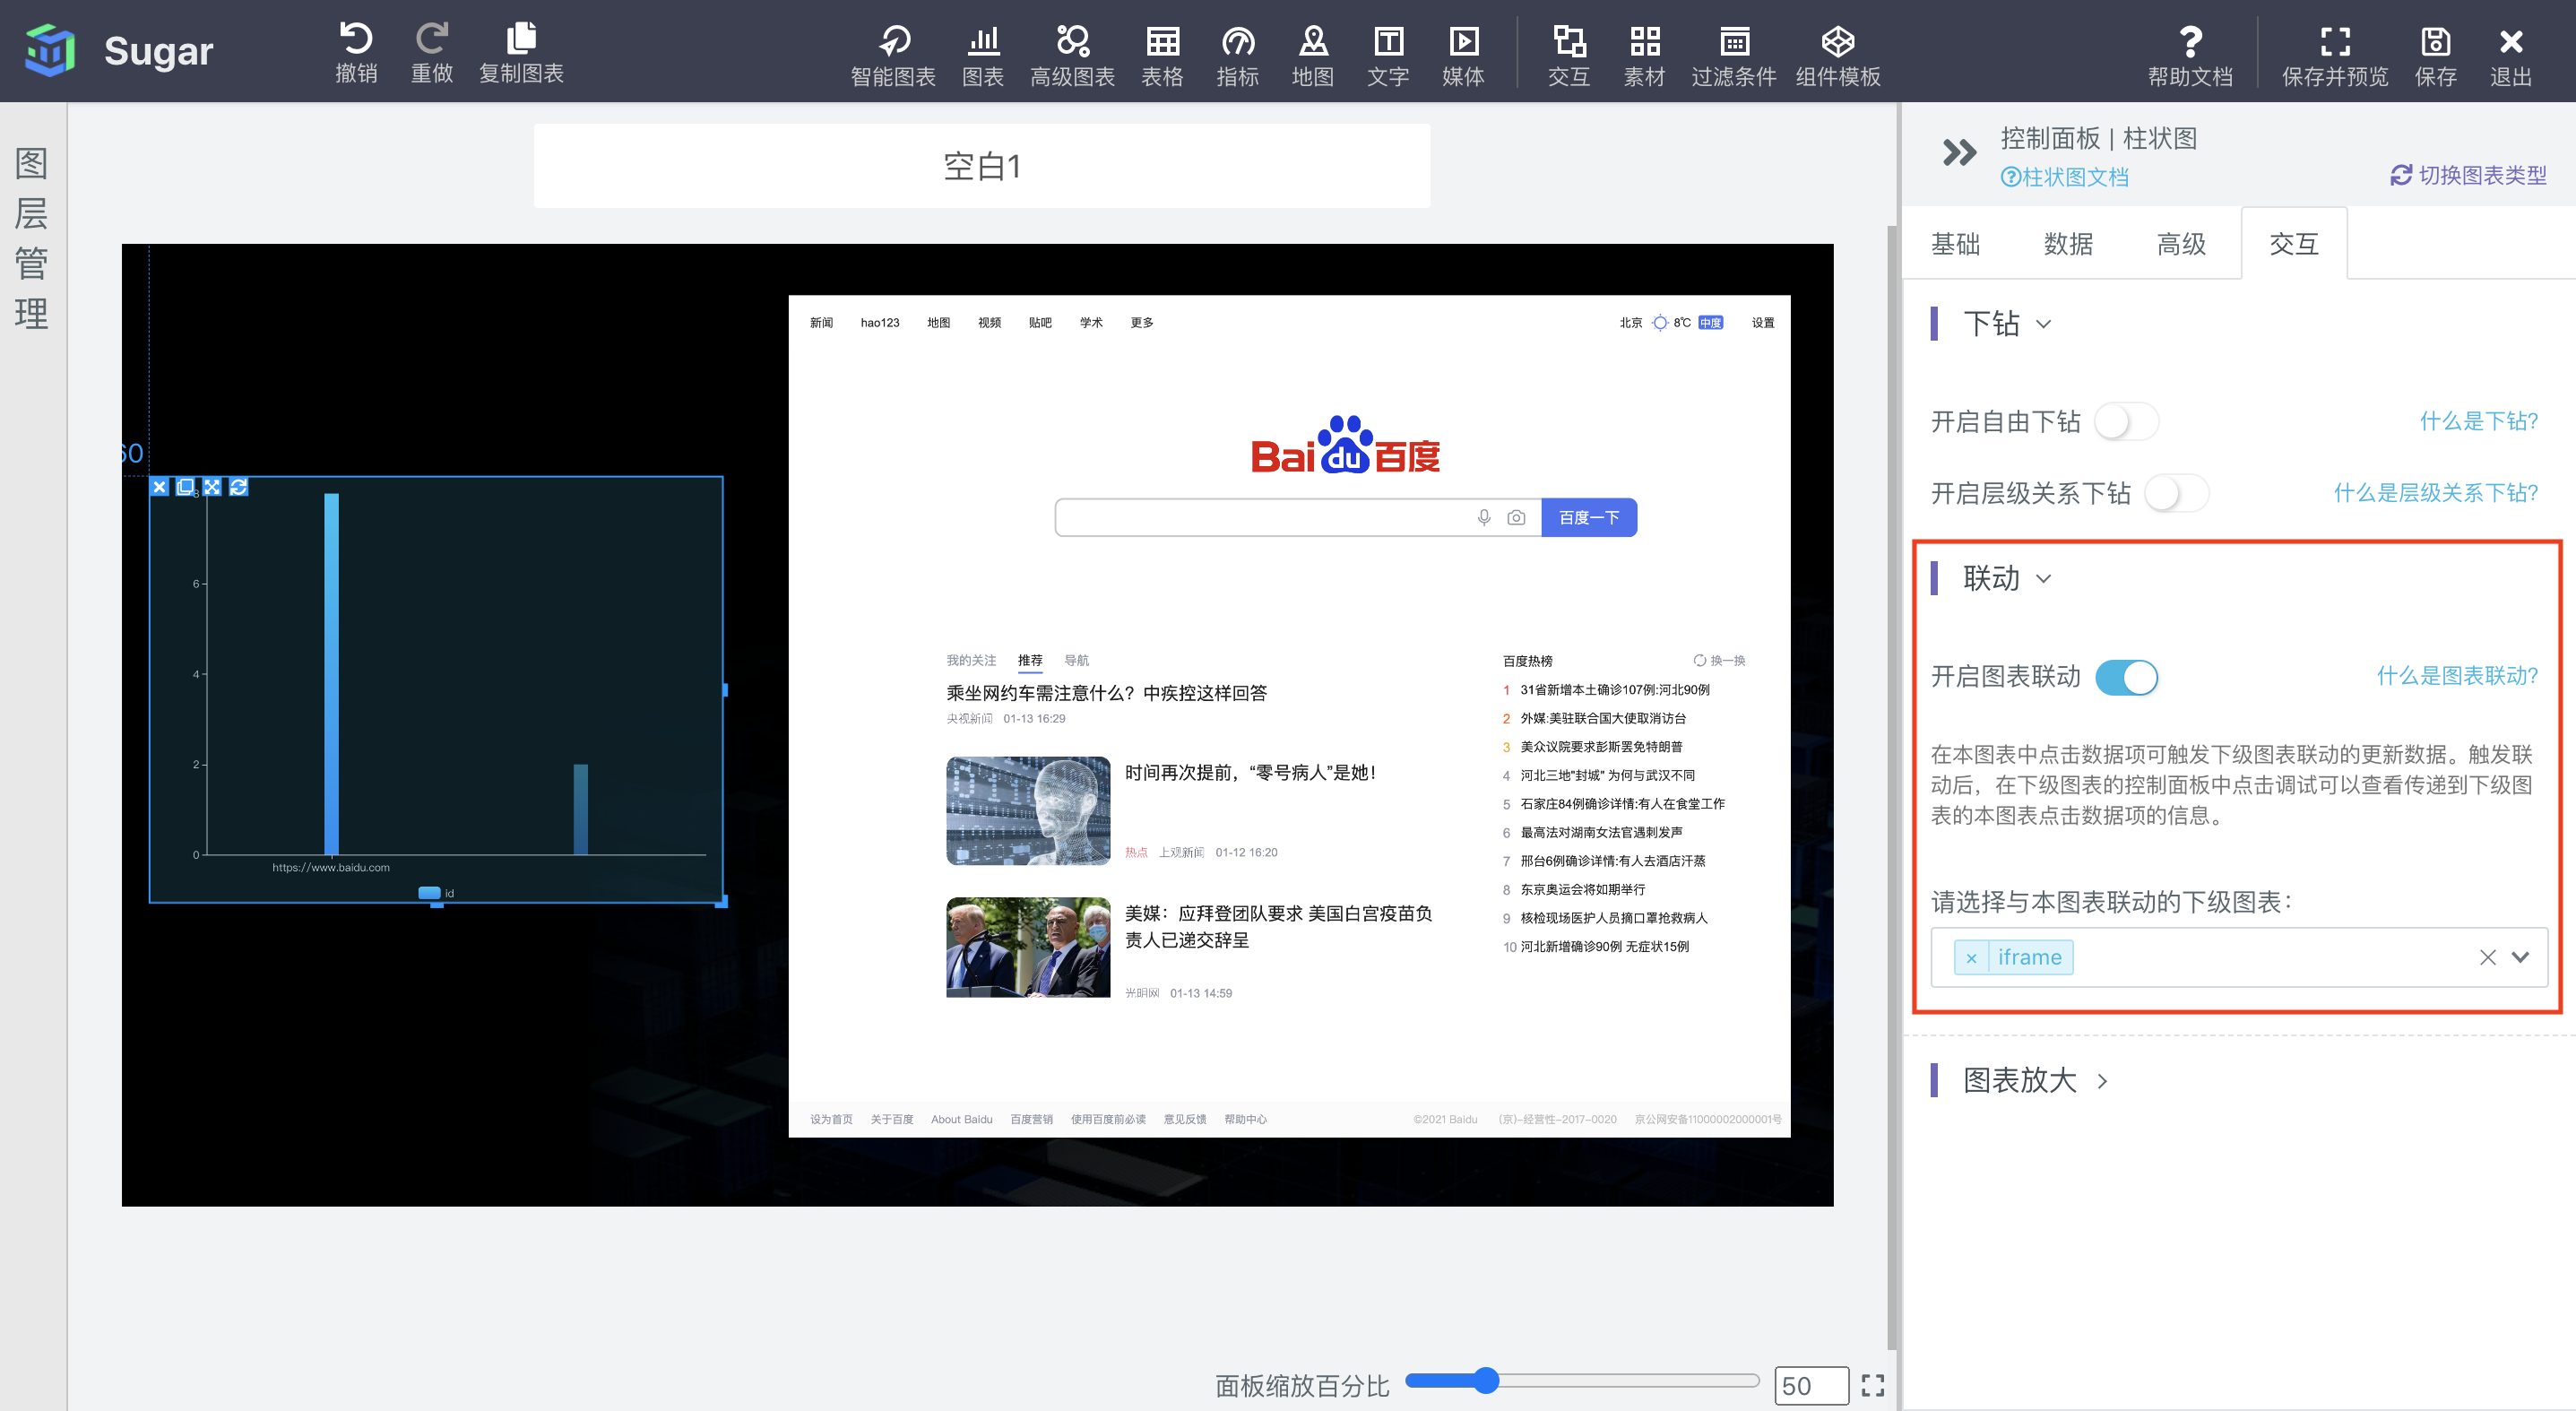Click 切换图表类型 switch chart type
2576x1411 pixels.
point(2468,175)
